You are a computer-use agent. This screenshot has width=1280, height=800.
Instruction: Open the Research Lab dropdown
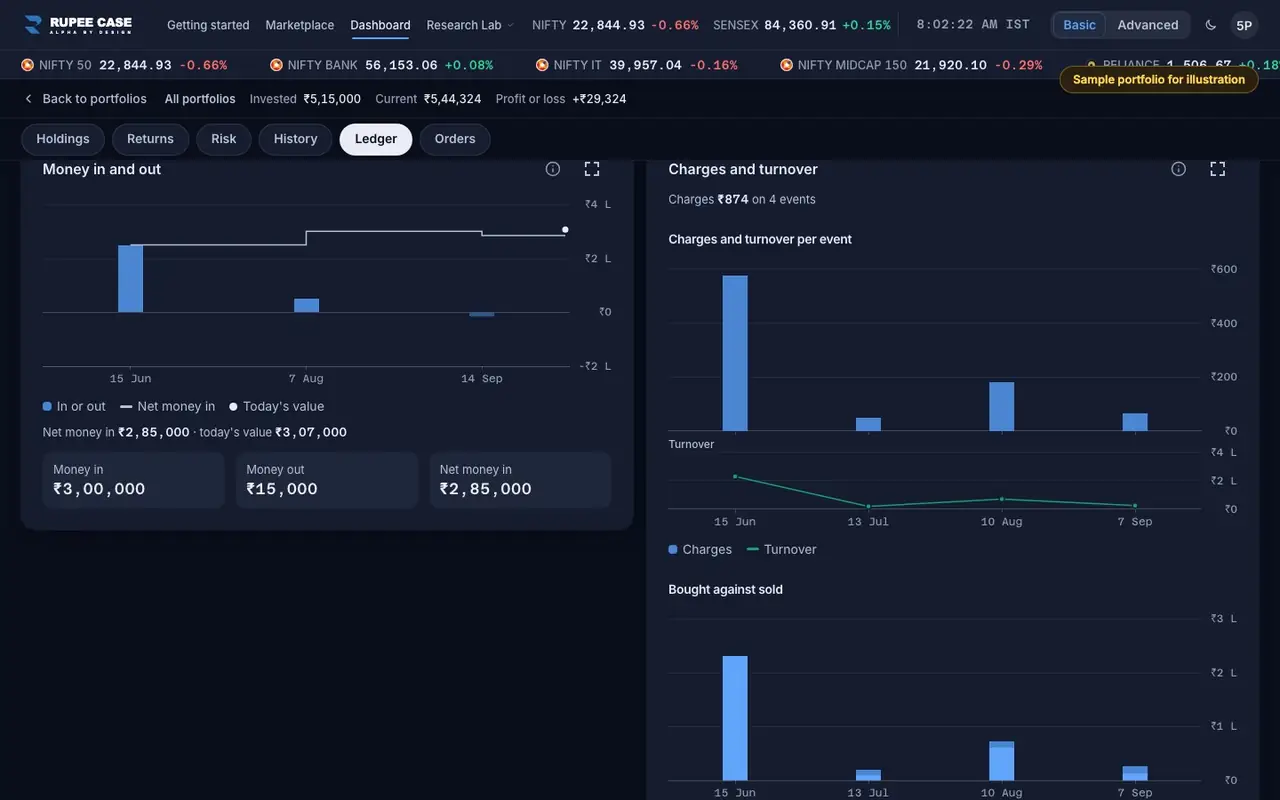470,25
